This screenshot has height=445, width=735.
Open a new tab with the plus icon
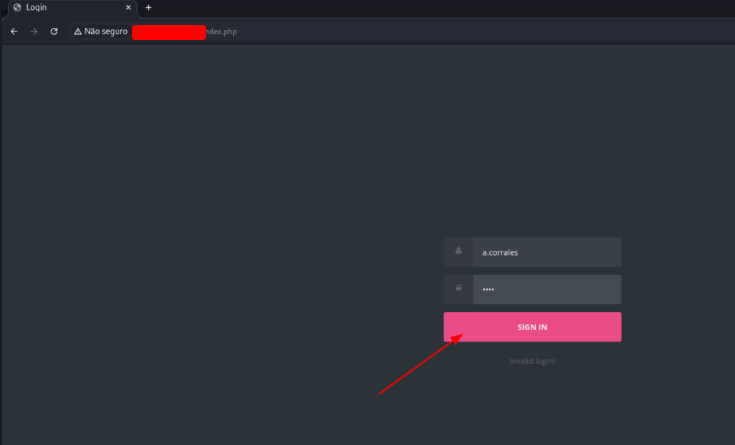point(148,7)
